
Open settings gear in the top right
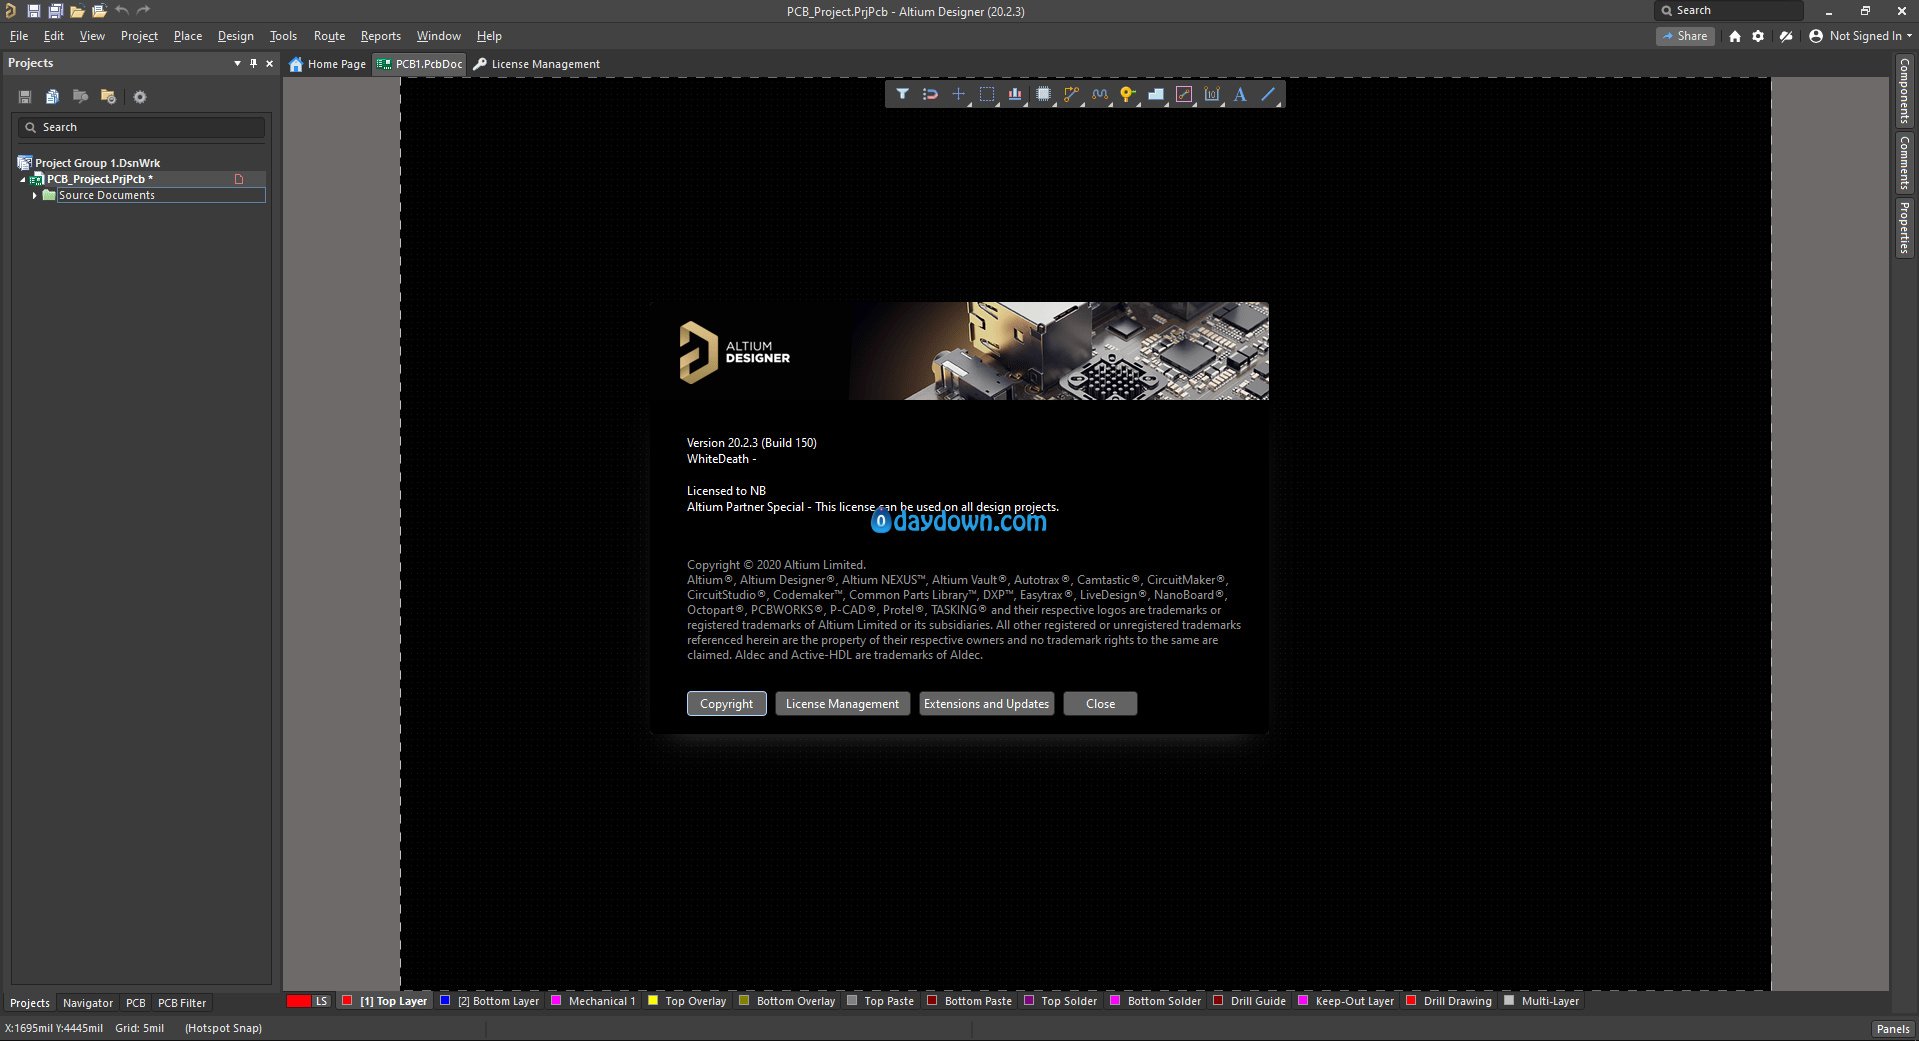pos(1758,36)
